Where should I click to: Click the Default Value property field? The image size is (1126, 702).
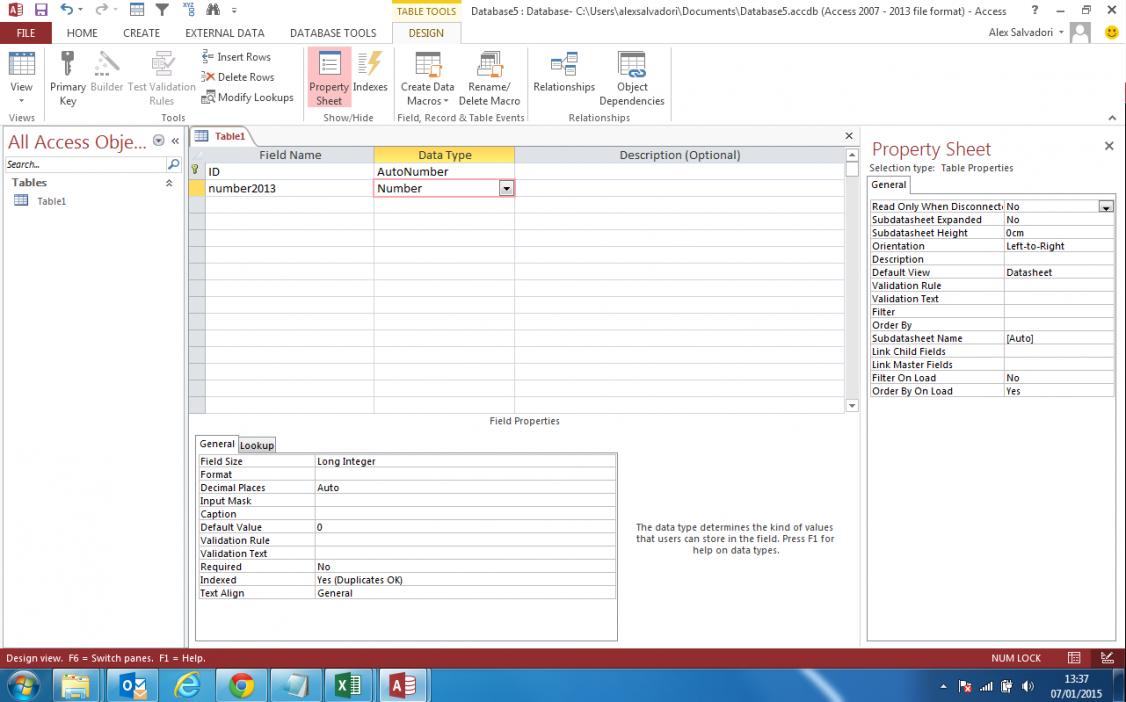pyautogui.click(x=465, y=527)
